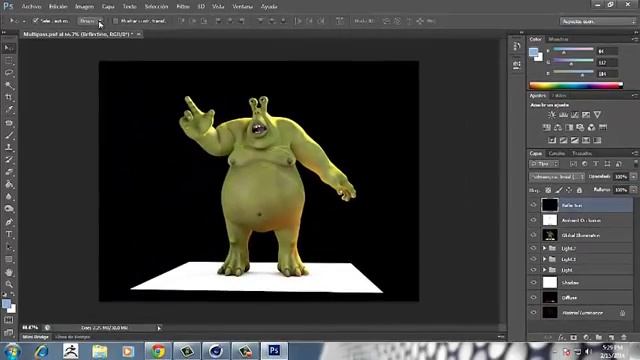Add a Brightness/Contrast adjustment

pos(552,115)
